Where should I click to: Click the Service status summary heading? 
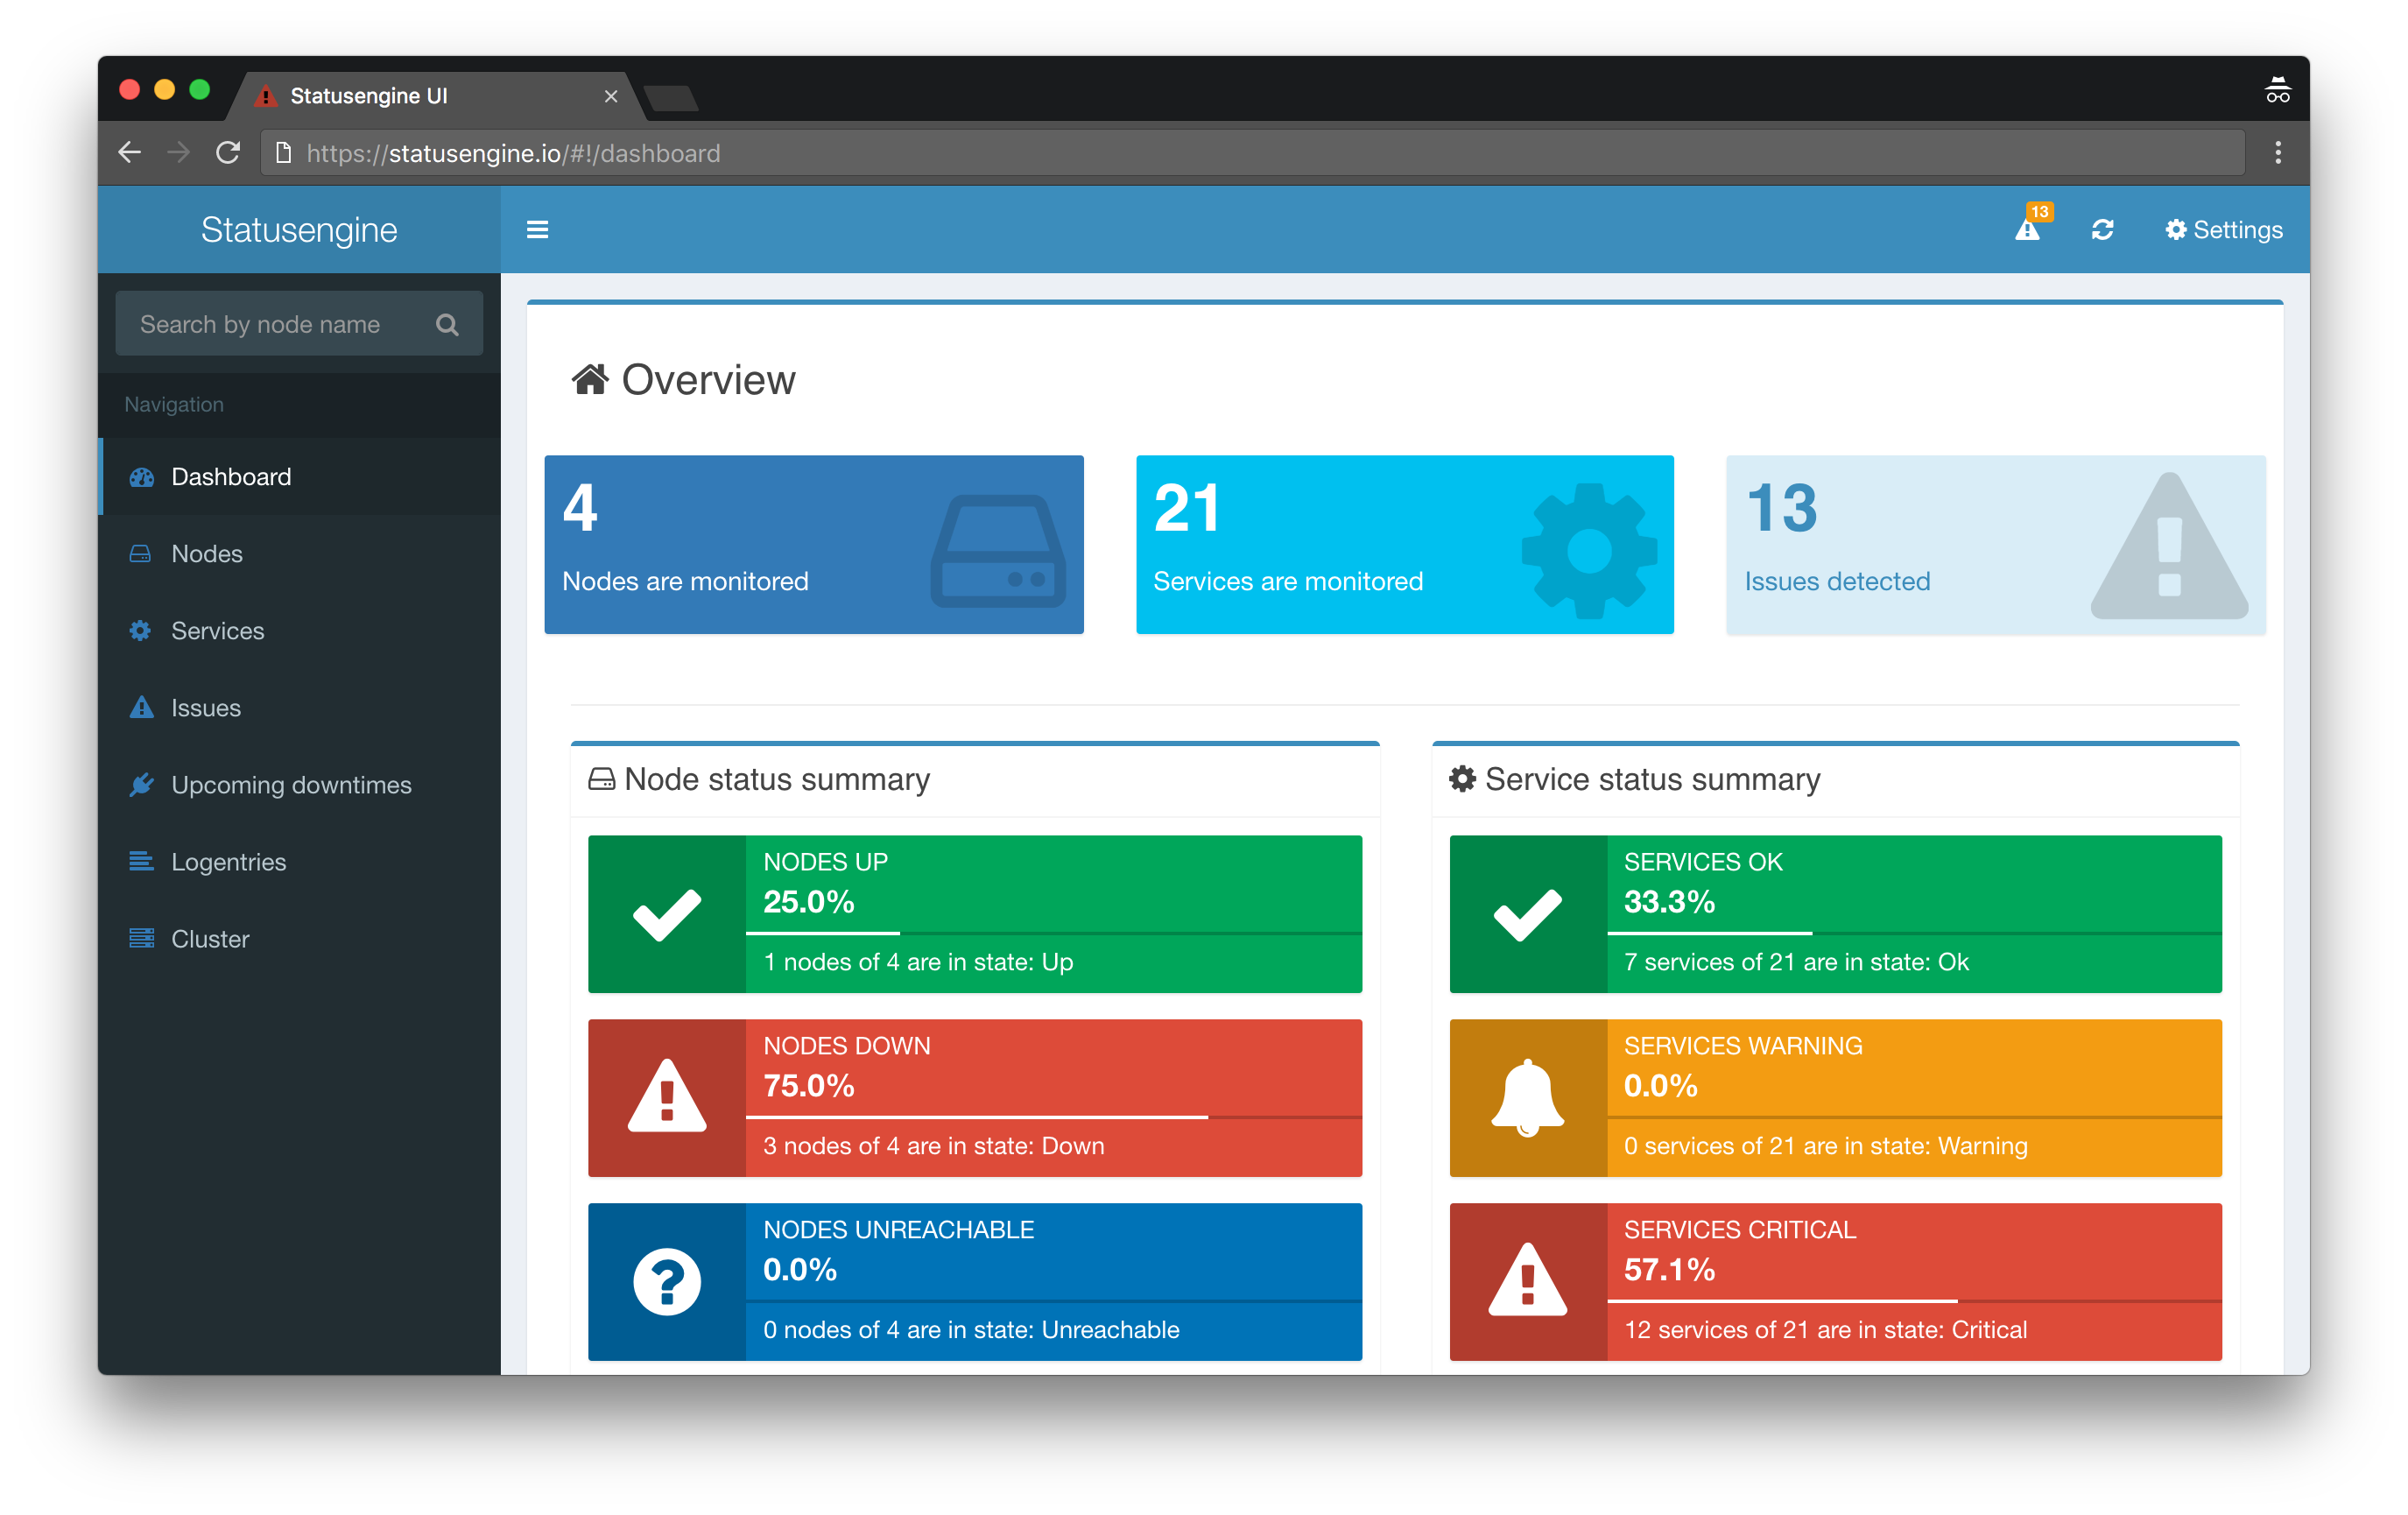(x=1652, y=779)
